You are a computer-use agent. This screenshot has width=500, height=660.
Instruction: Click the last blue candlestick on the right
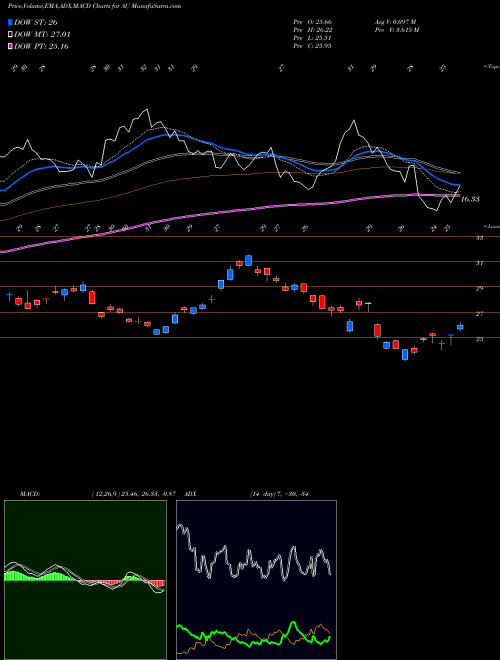[x=460, y=327]
